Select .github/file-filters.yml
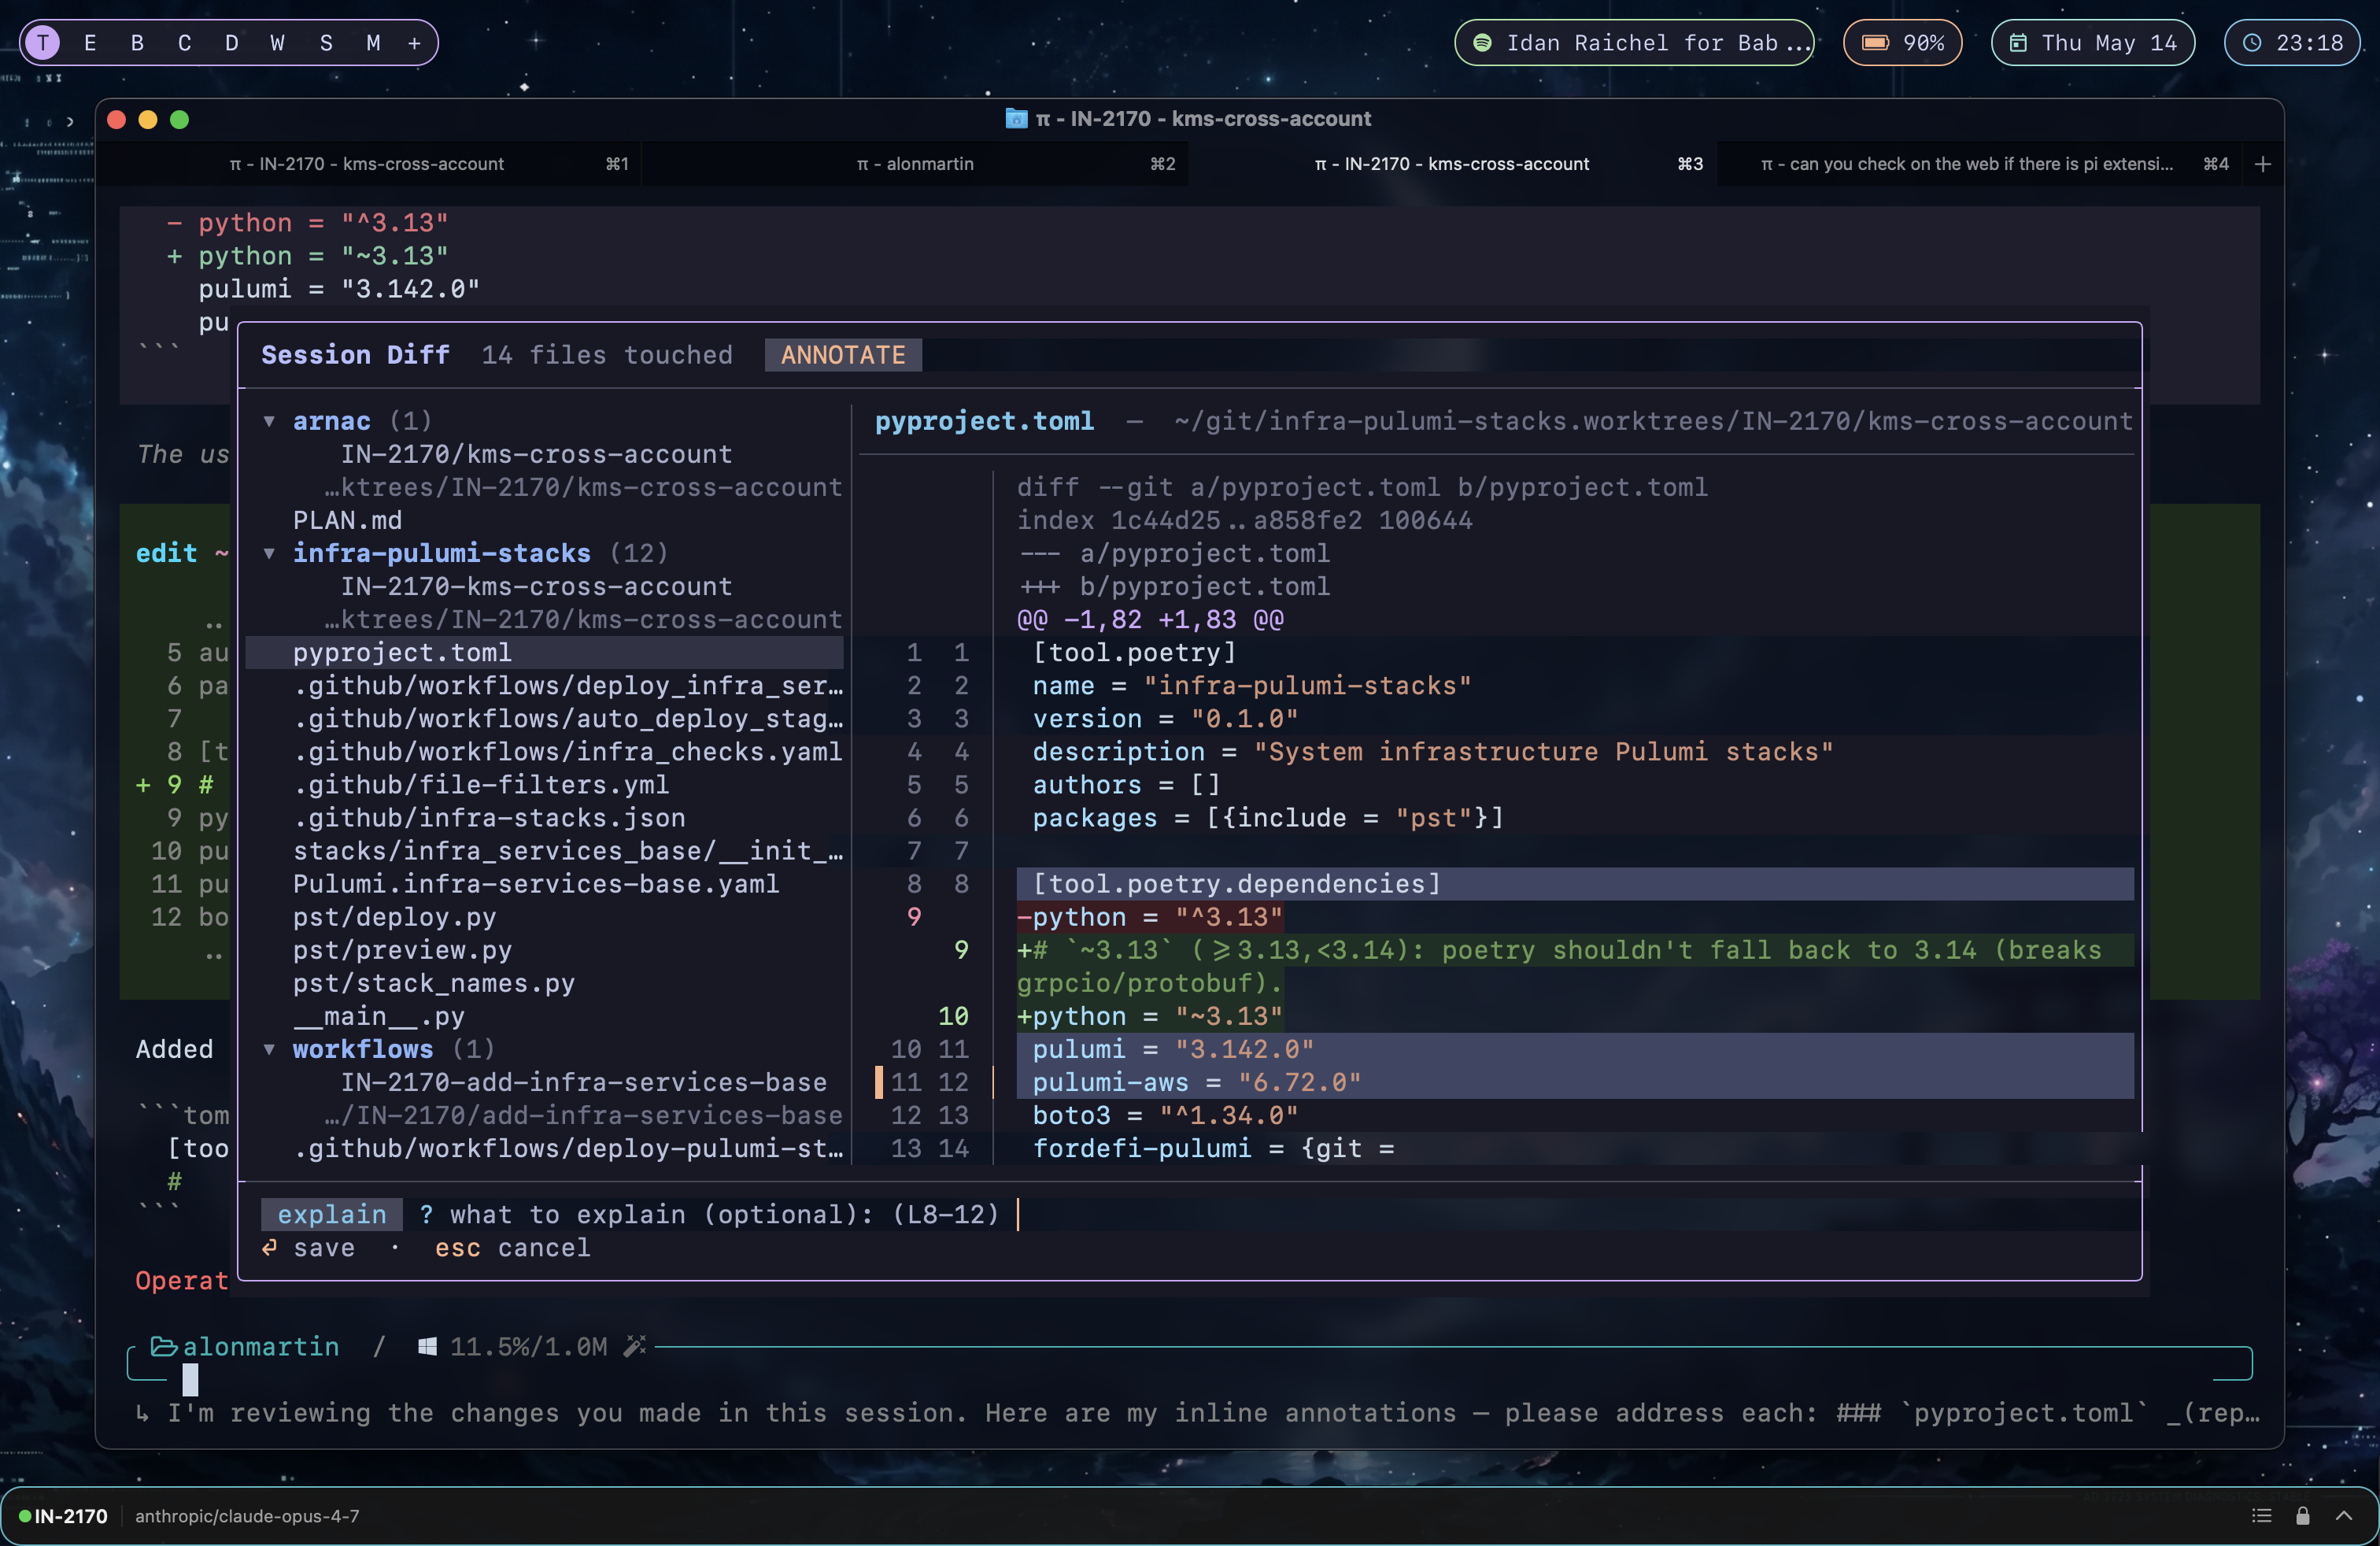 click(x=481, y=785)
